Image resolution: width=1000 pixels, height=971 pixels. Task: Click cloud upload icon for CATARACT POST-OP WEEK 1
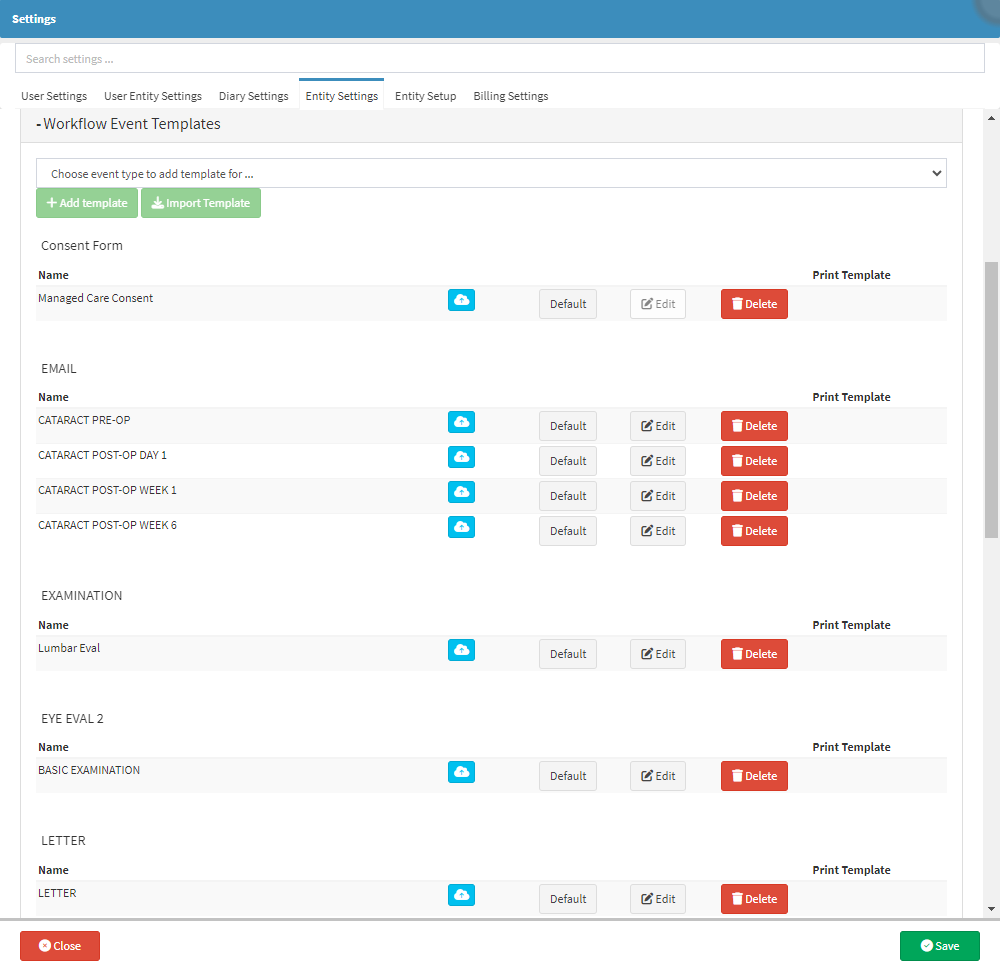point(461,492)
